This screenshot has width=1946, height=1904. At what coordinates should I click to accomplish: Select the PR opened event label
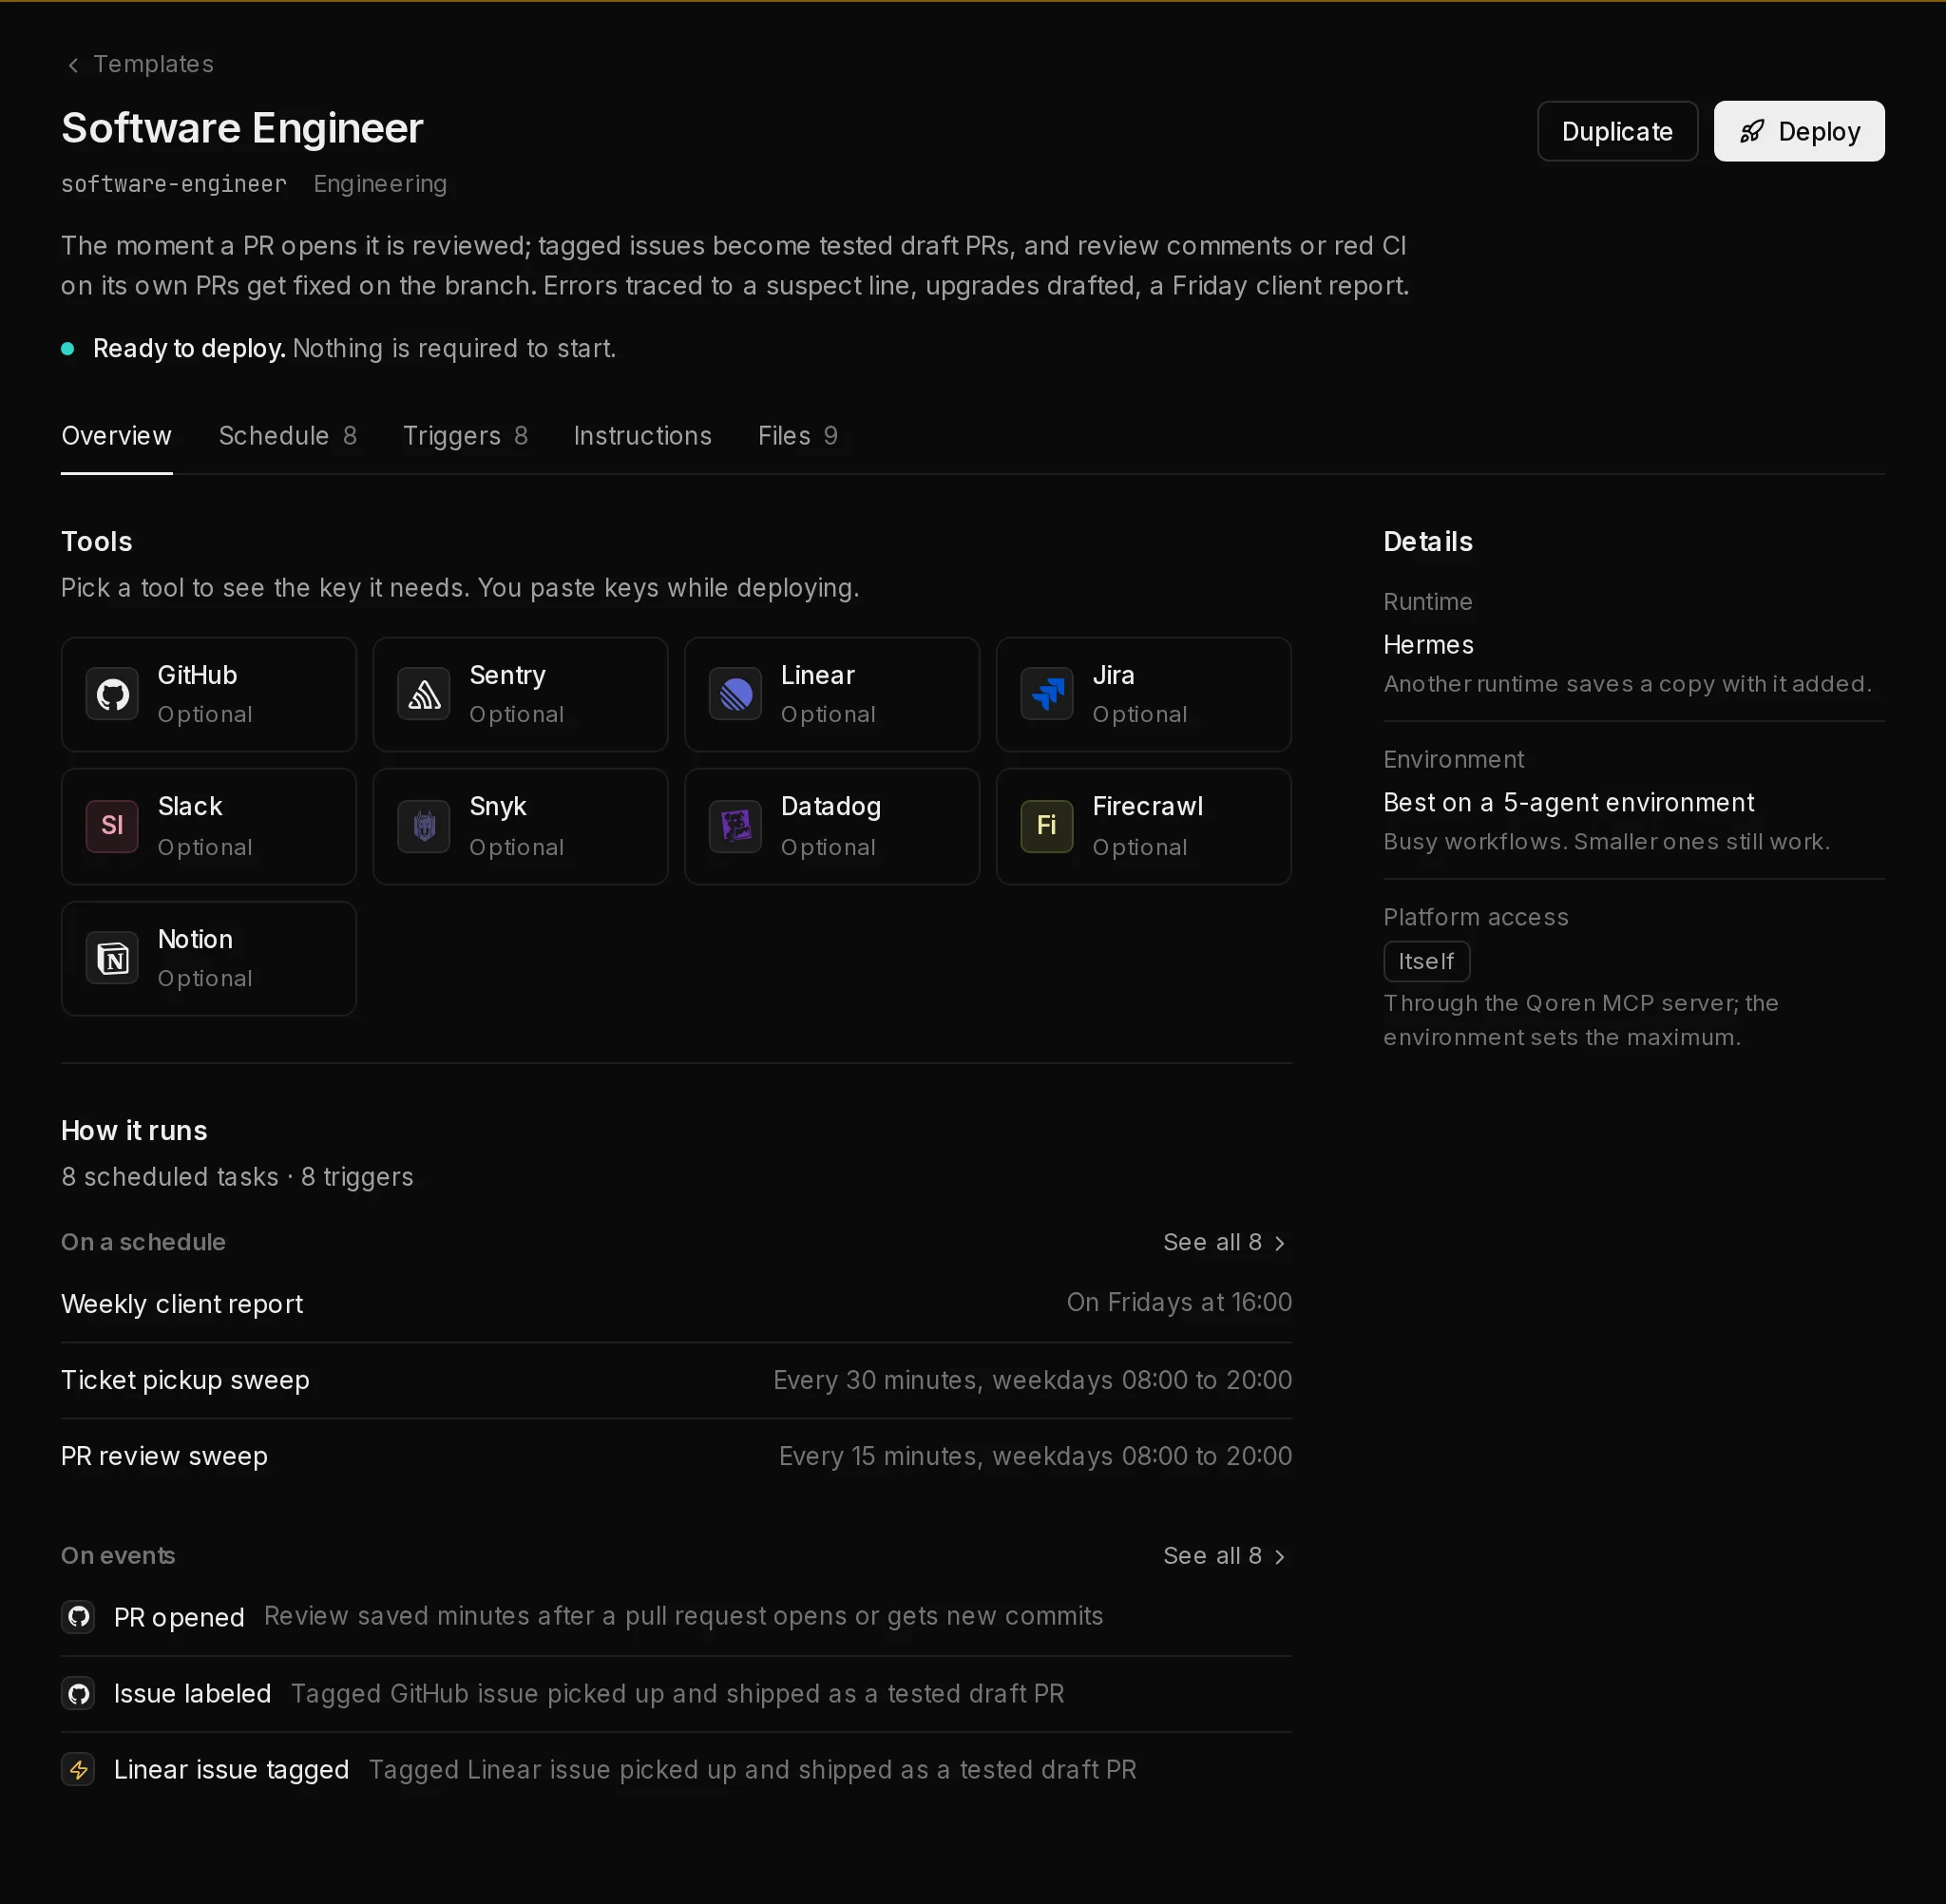pyautogui.click(x=179, y=1617)
